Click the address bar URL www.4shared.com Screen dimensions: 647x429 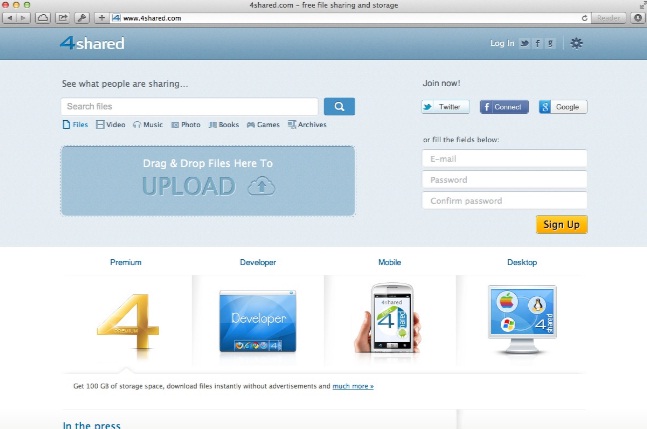point(152,18)
